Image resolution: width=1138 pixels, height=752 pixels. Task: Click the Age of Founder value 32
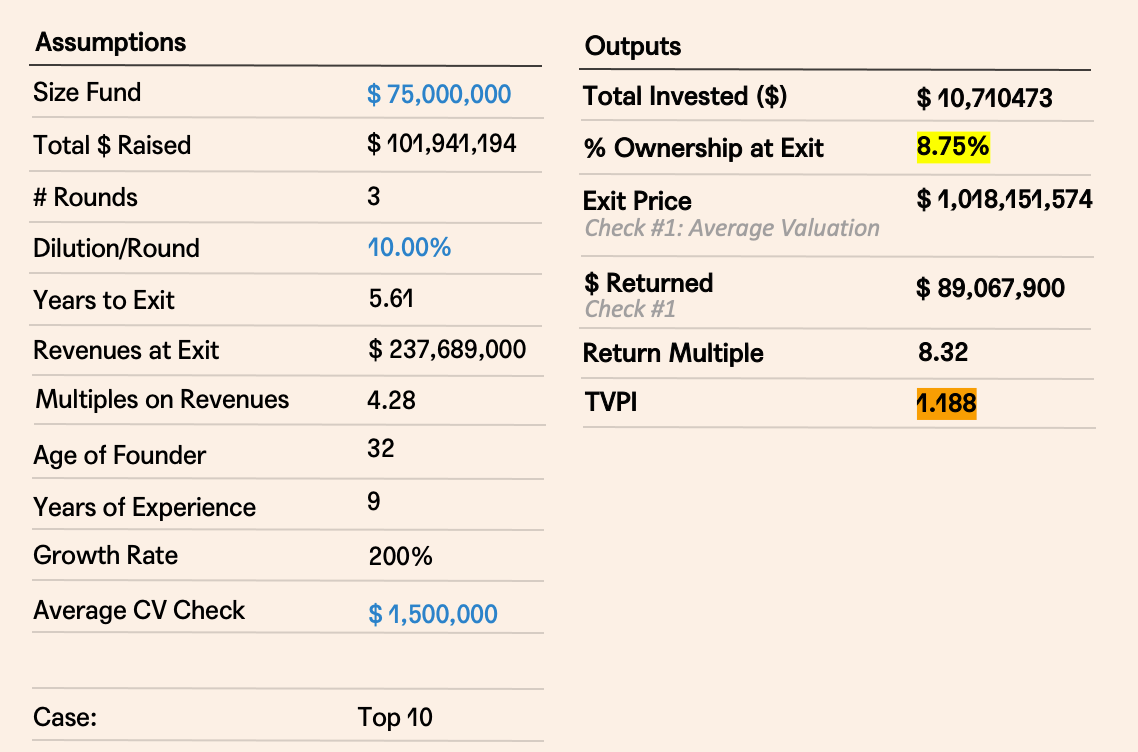381,449
